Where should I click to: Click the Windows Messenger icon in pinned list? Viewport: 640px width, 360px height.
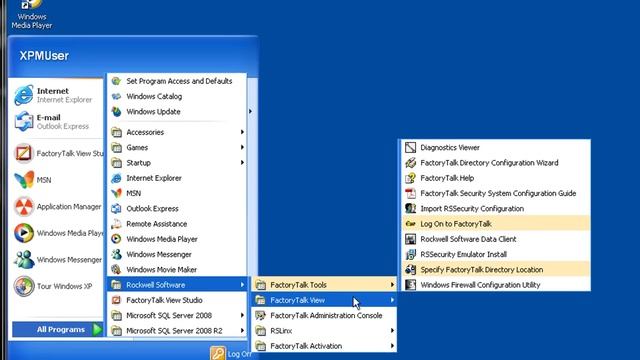click(x=24, y=260)
